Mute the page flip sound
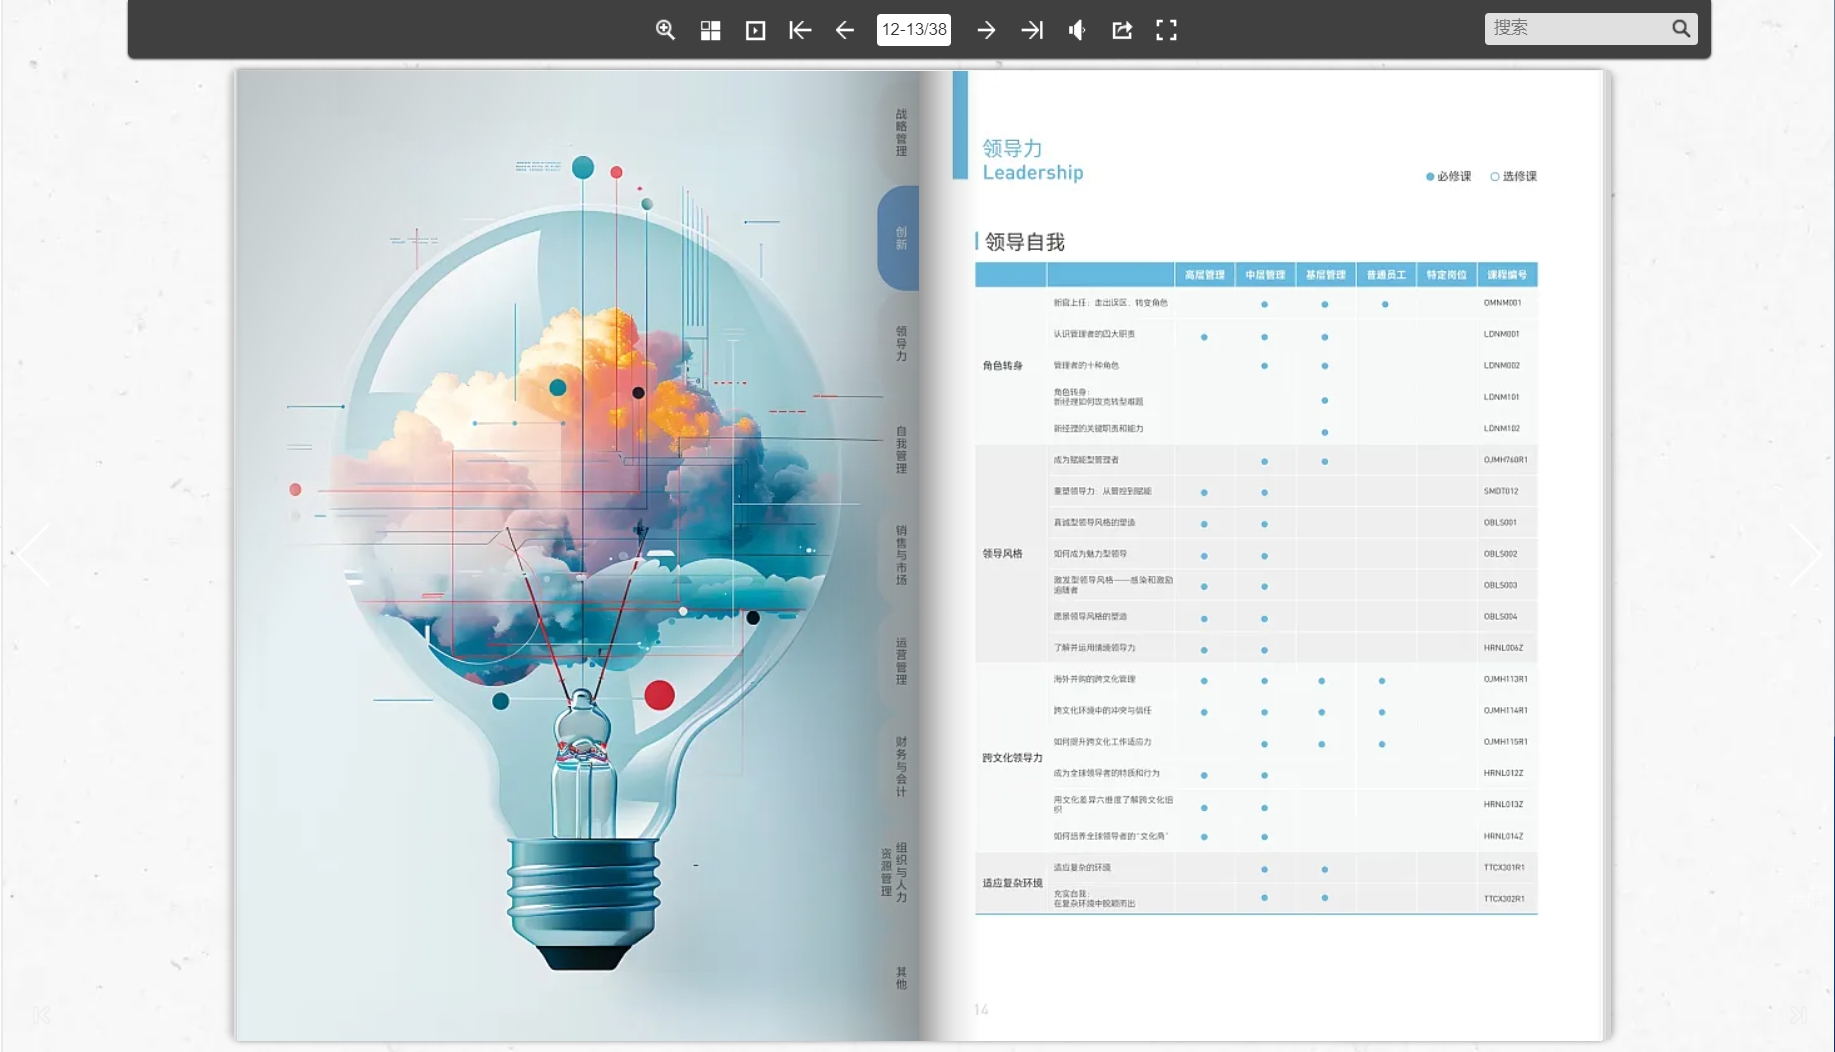1835x1052 pixels. [1077, 30]
